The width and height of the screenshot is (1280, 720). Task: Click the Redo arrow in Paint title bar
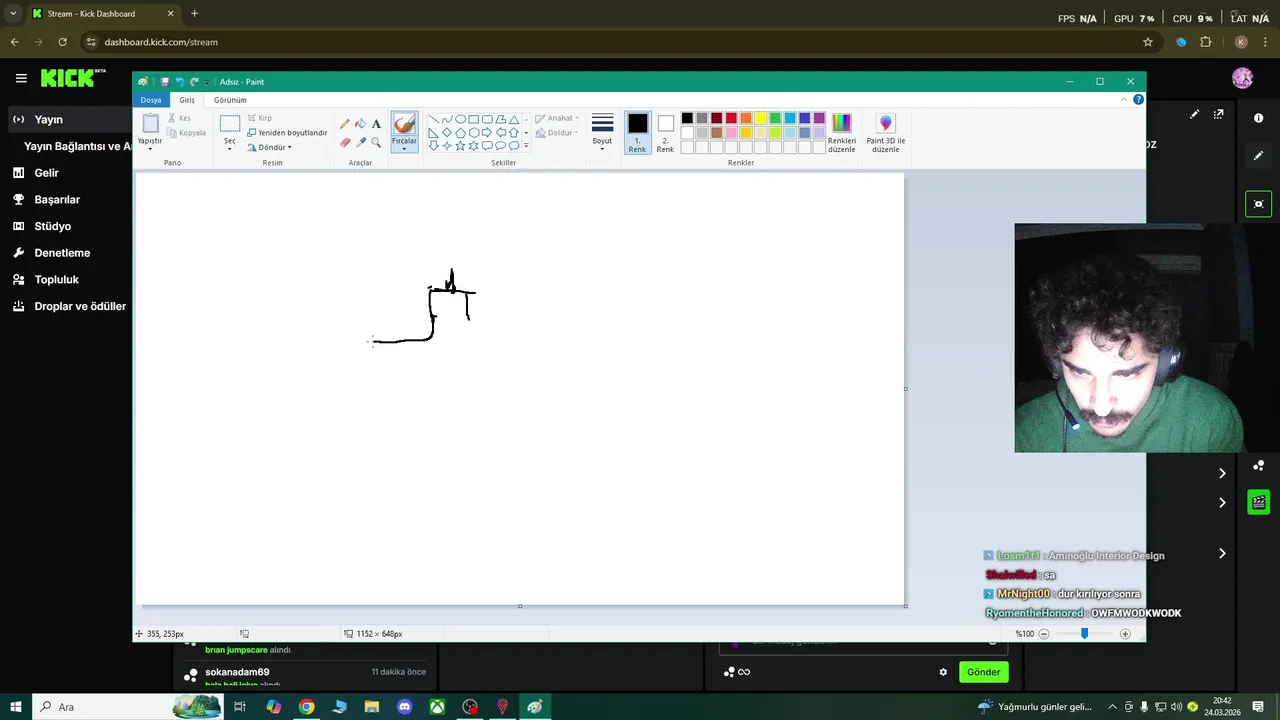click(x=194, y=82)
